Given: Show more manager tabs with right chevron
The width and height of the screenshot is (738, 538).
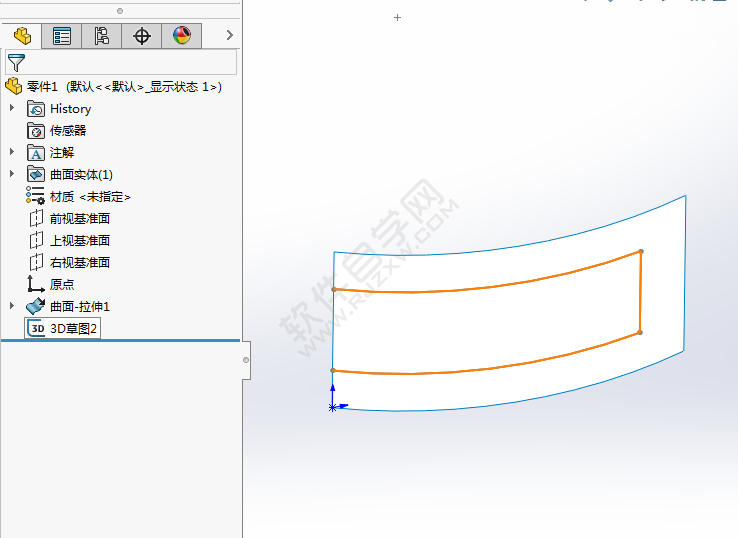Looking at the screenshot, I should pyautogui.click(x=230, y=35).
